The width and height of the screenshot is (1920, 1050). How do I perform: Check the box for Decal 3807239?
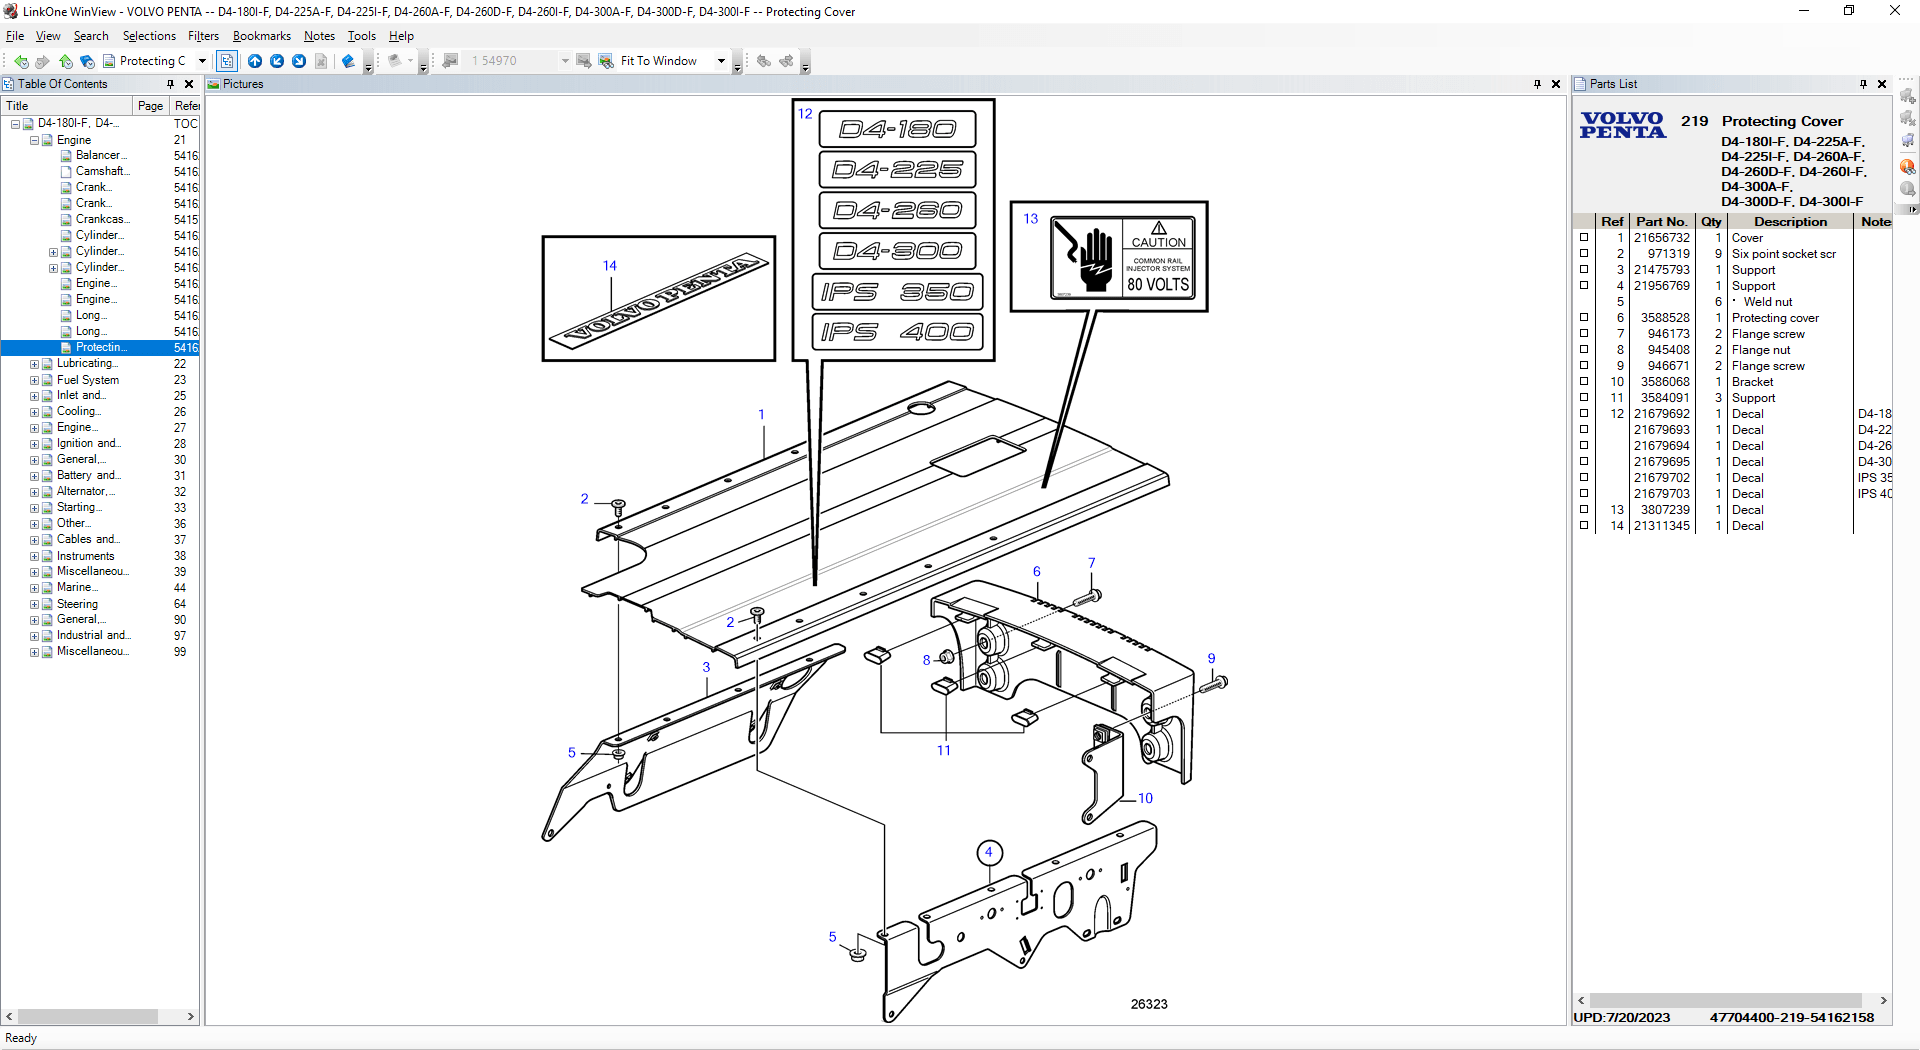point(1584,510)
